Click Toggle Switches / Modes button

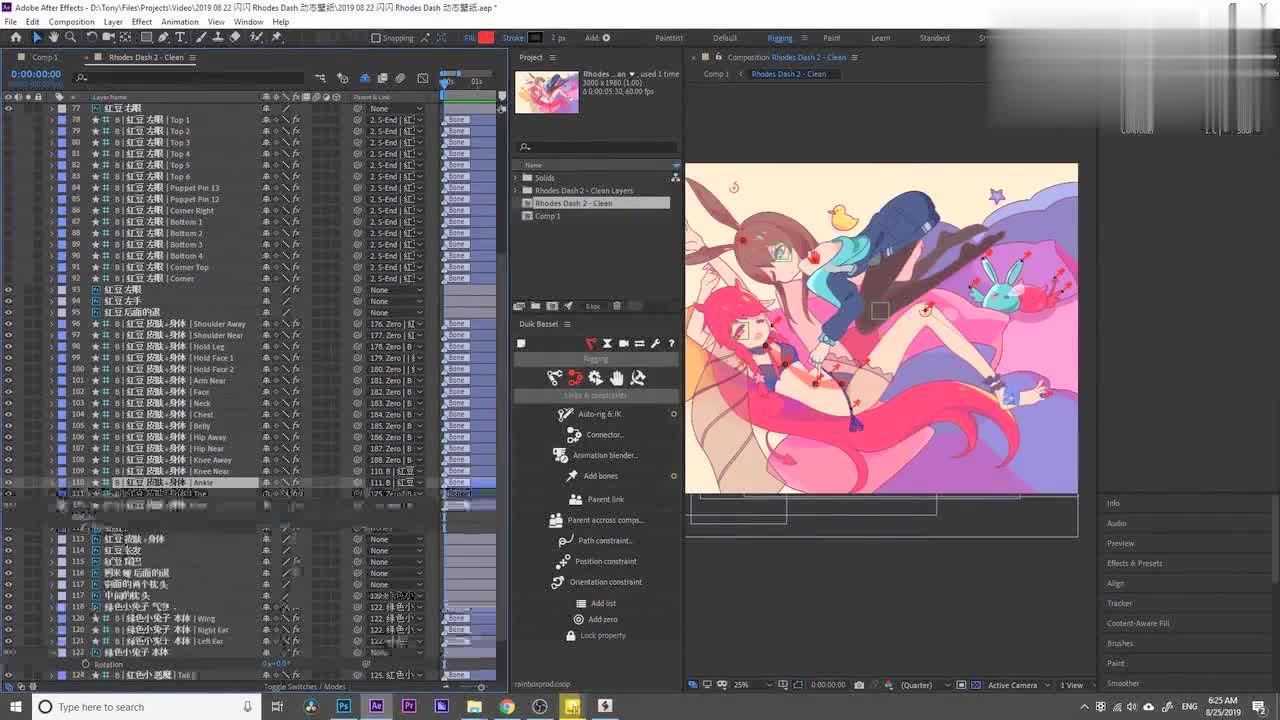coord(305,687)
